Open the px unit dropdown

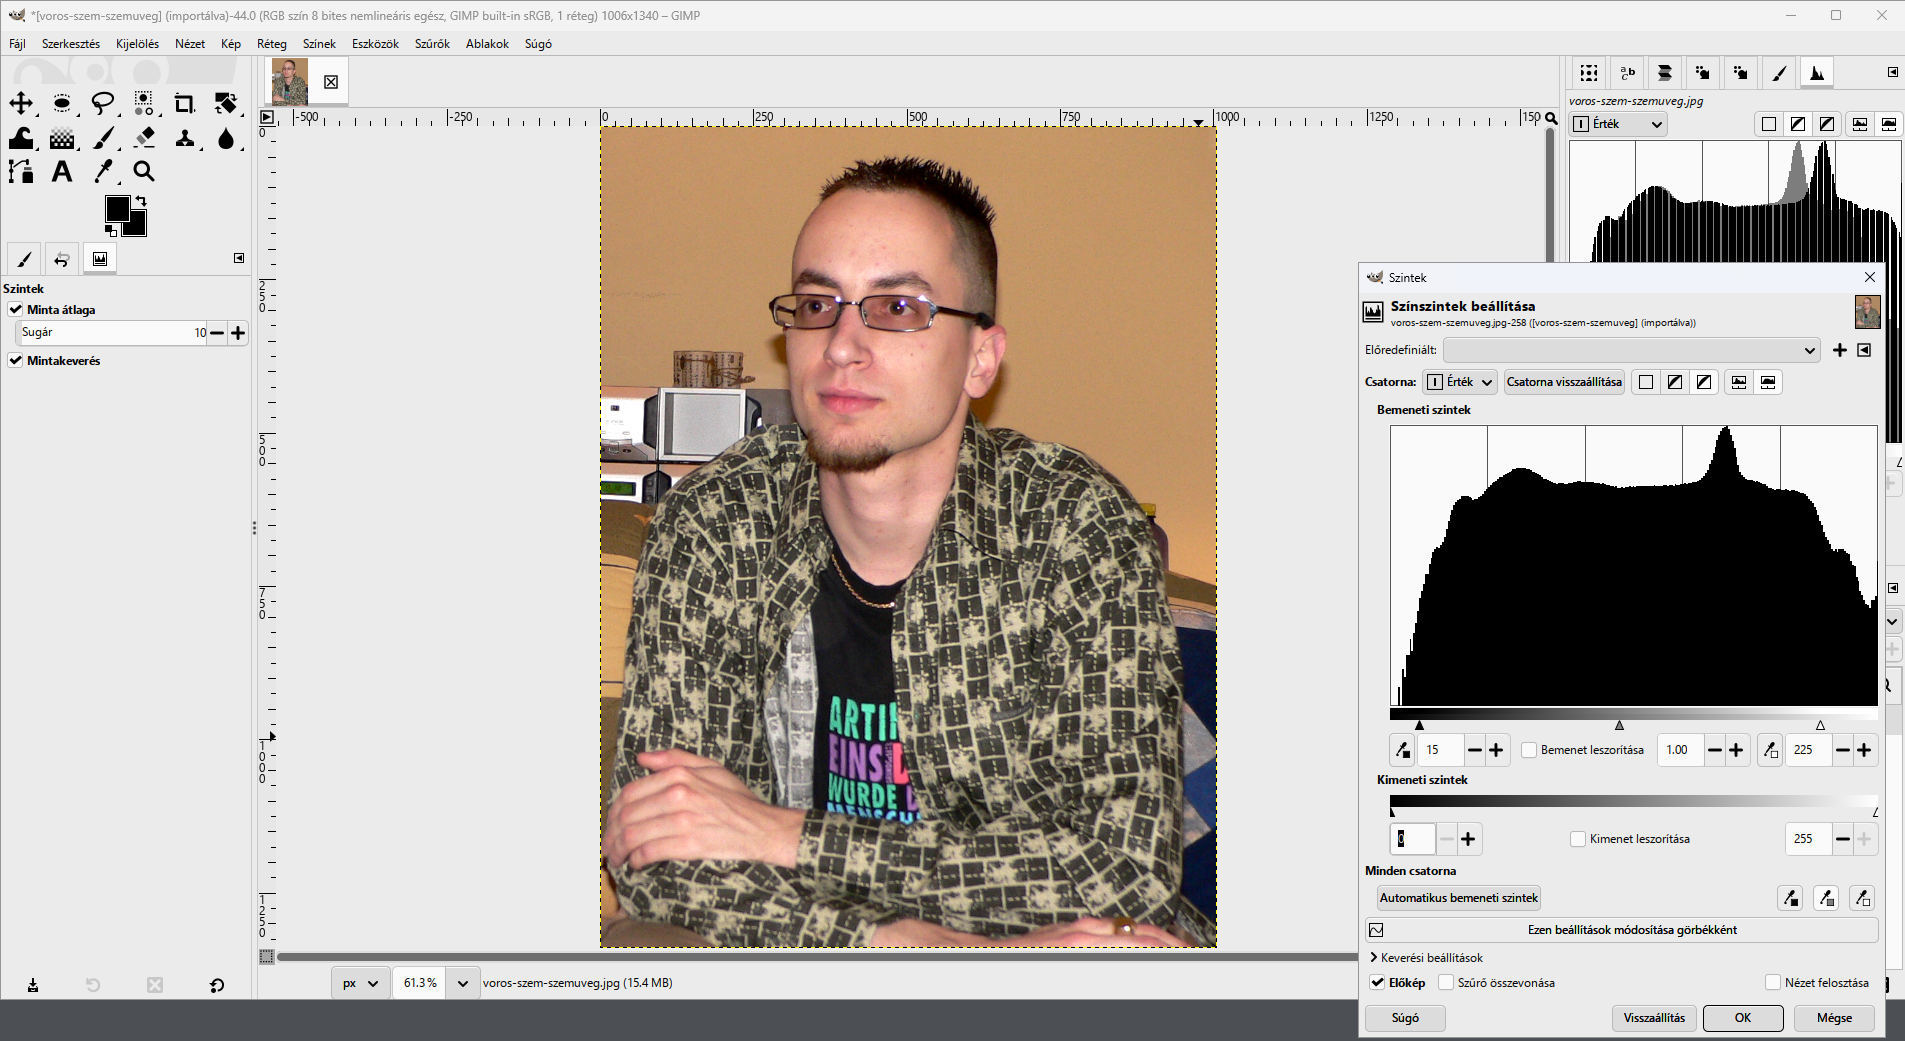pos(360,983)
